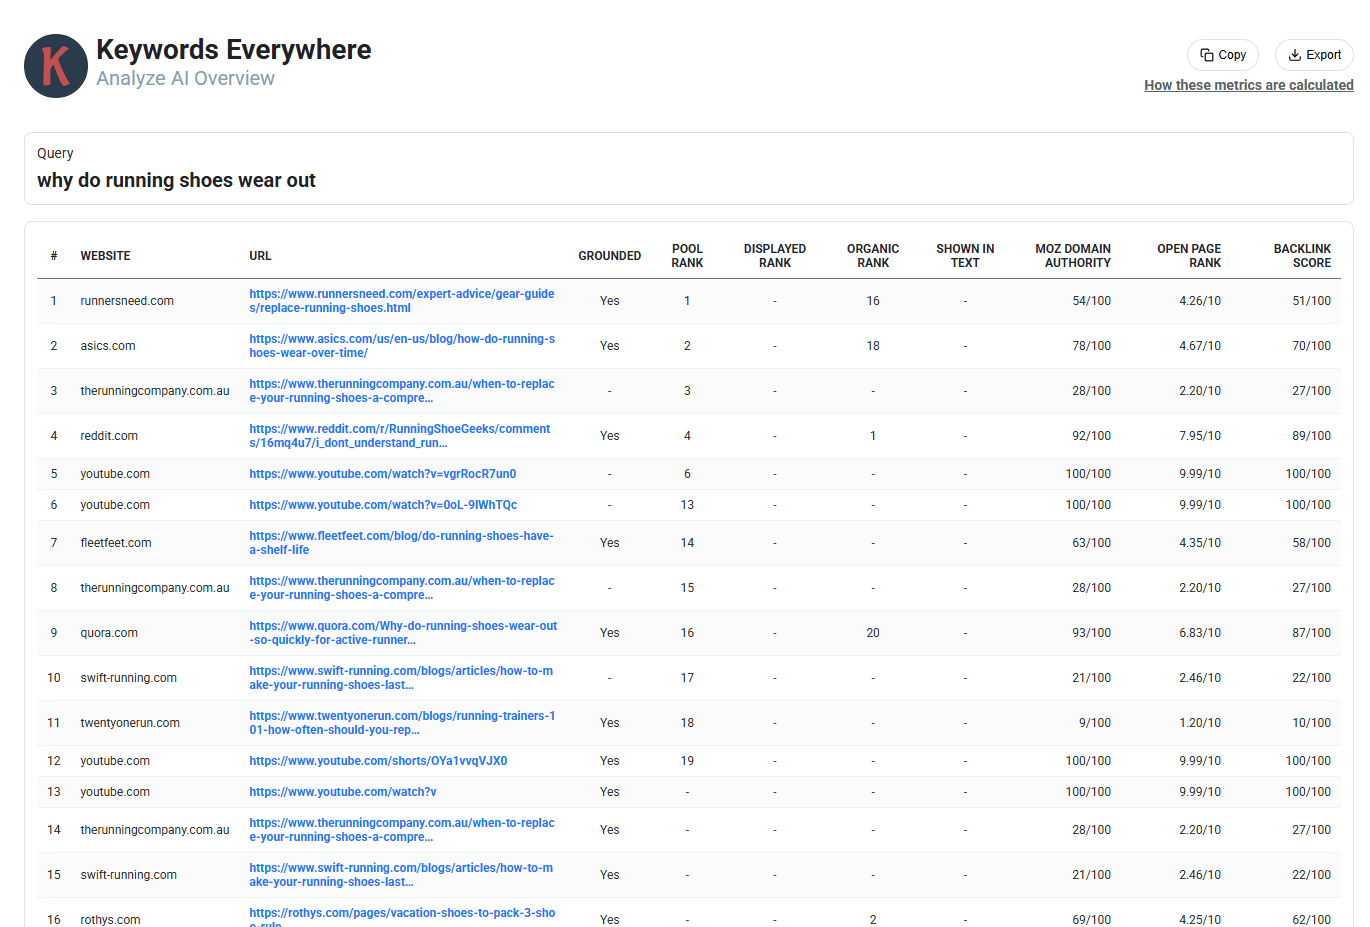Open swift-running.com URL in row 15

(x=401, y=875)
